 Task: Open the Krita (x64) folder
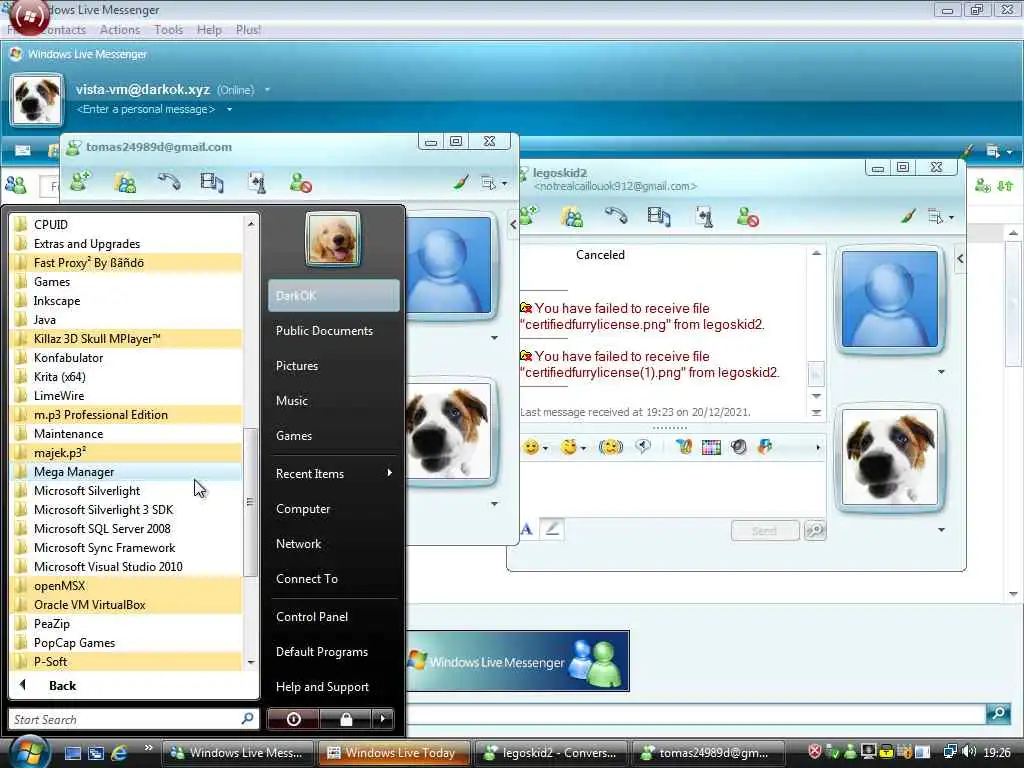[127, 377]
